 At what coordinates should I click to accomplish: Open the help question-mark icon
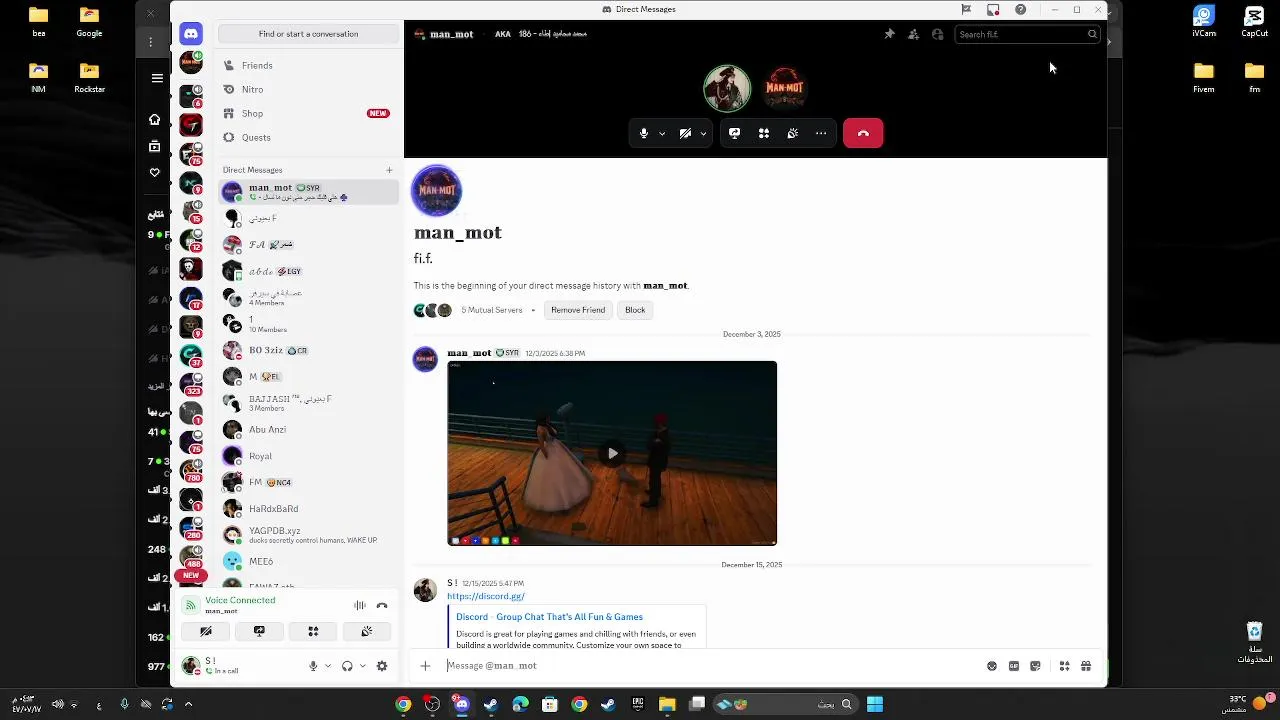[x=1020, y=10]
